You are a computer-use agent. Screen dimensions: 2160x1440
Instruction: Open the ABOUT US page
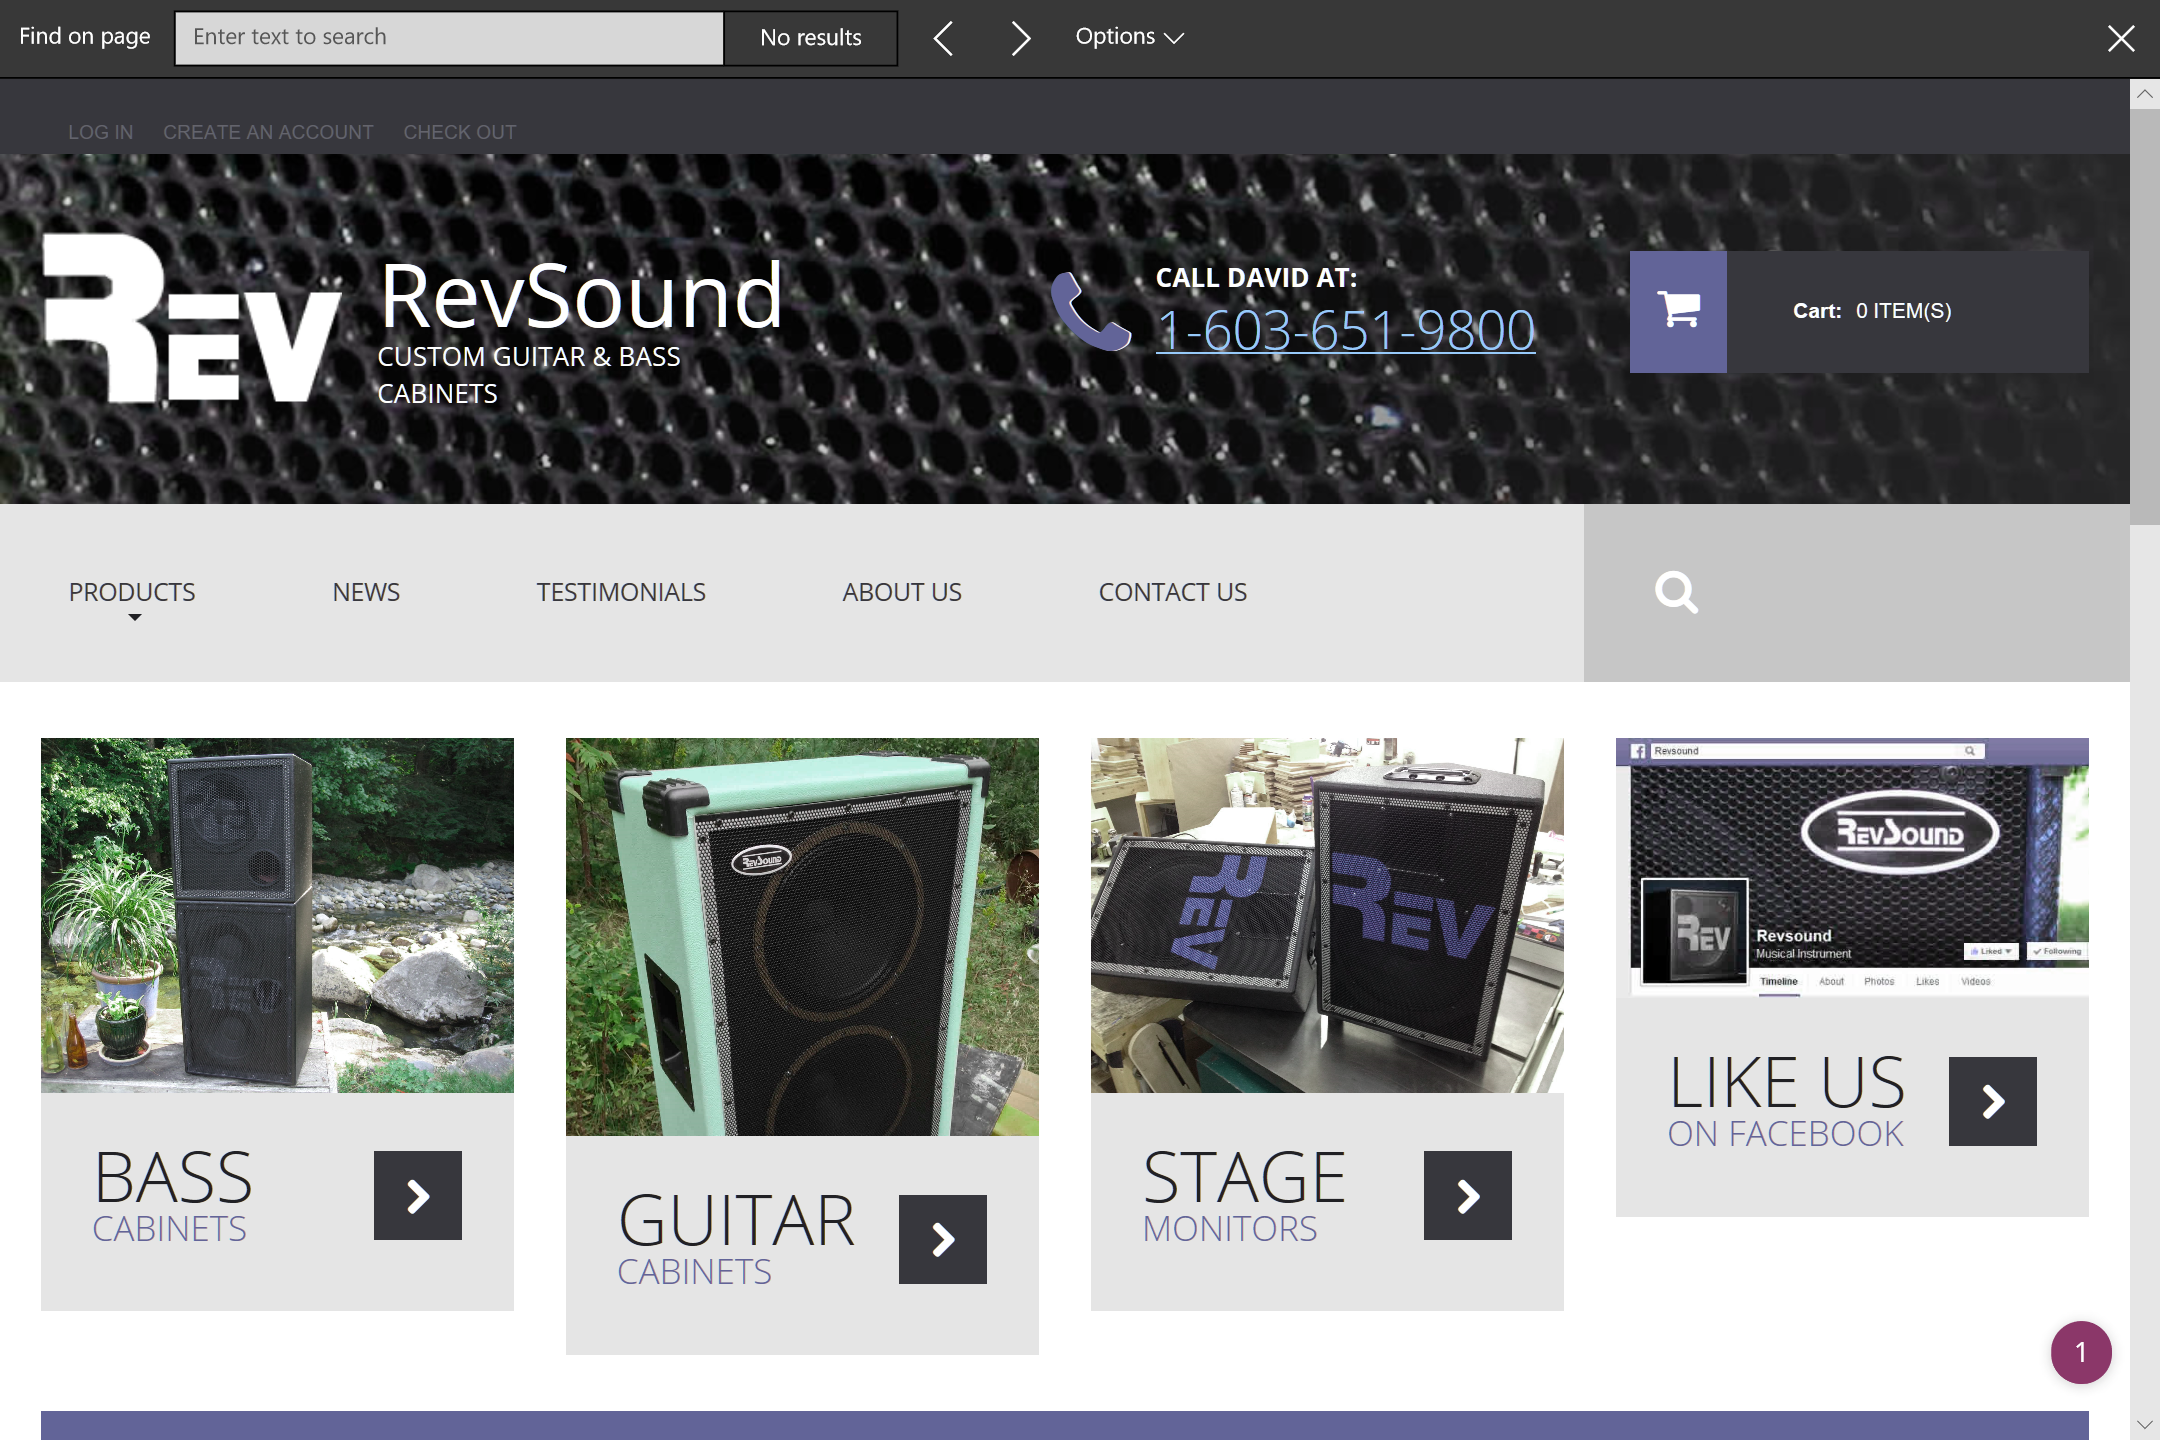902,592
